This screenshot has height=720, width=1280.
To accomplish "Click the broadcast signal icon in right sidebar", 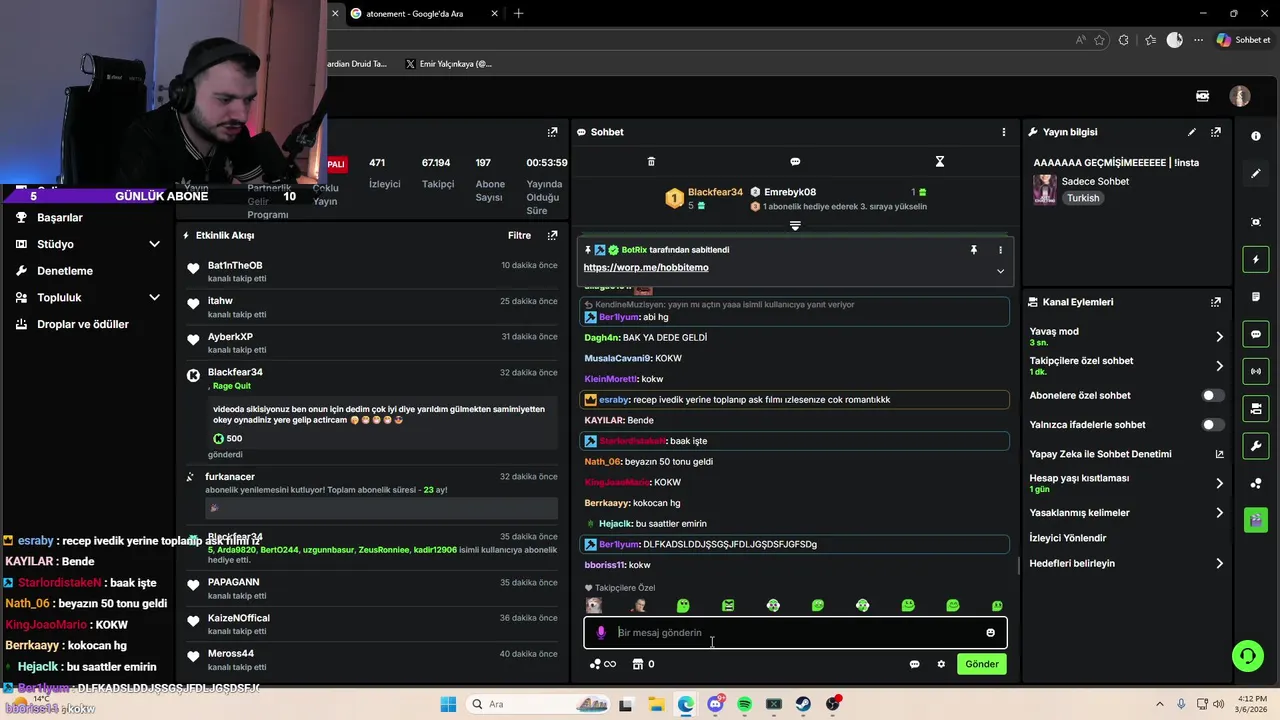I will [x=1256, y=371].
